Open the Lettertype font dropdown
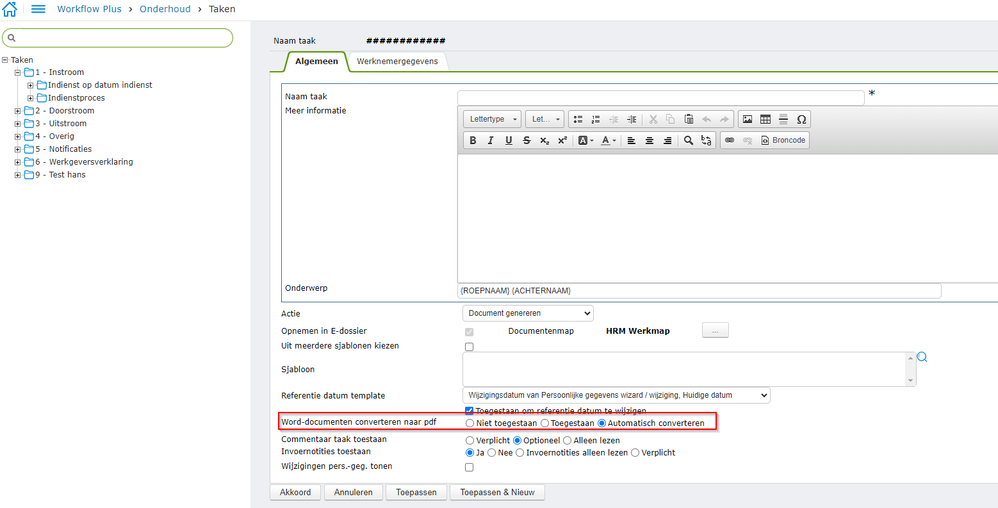This screenshot has width=998, height=508. [493, 119]
